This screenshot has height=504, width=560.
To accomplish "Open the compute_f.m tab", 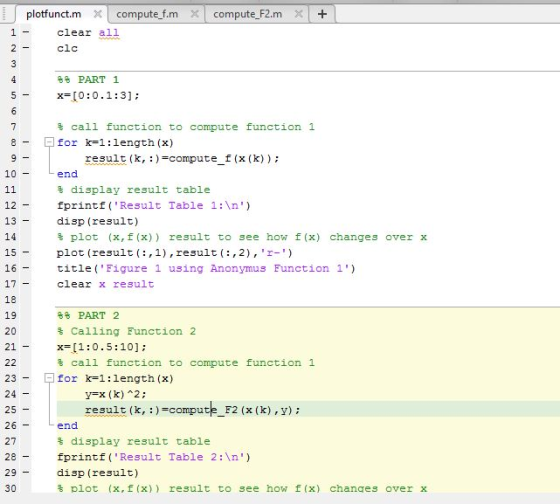I will (x=147, y=14).
